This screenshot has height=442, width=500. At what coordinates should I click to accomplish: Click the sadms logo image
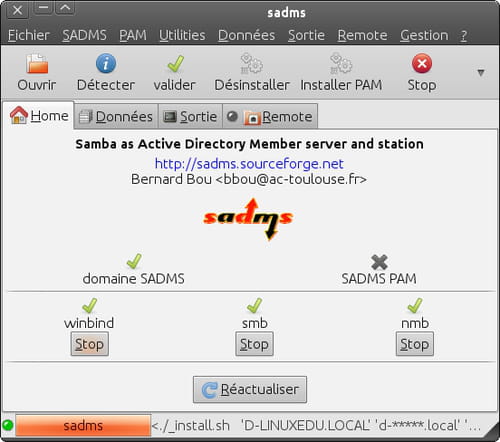[x=248, y=219]
